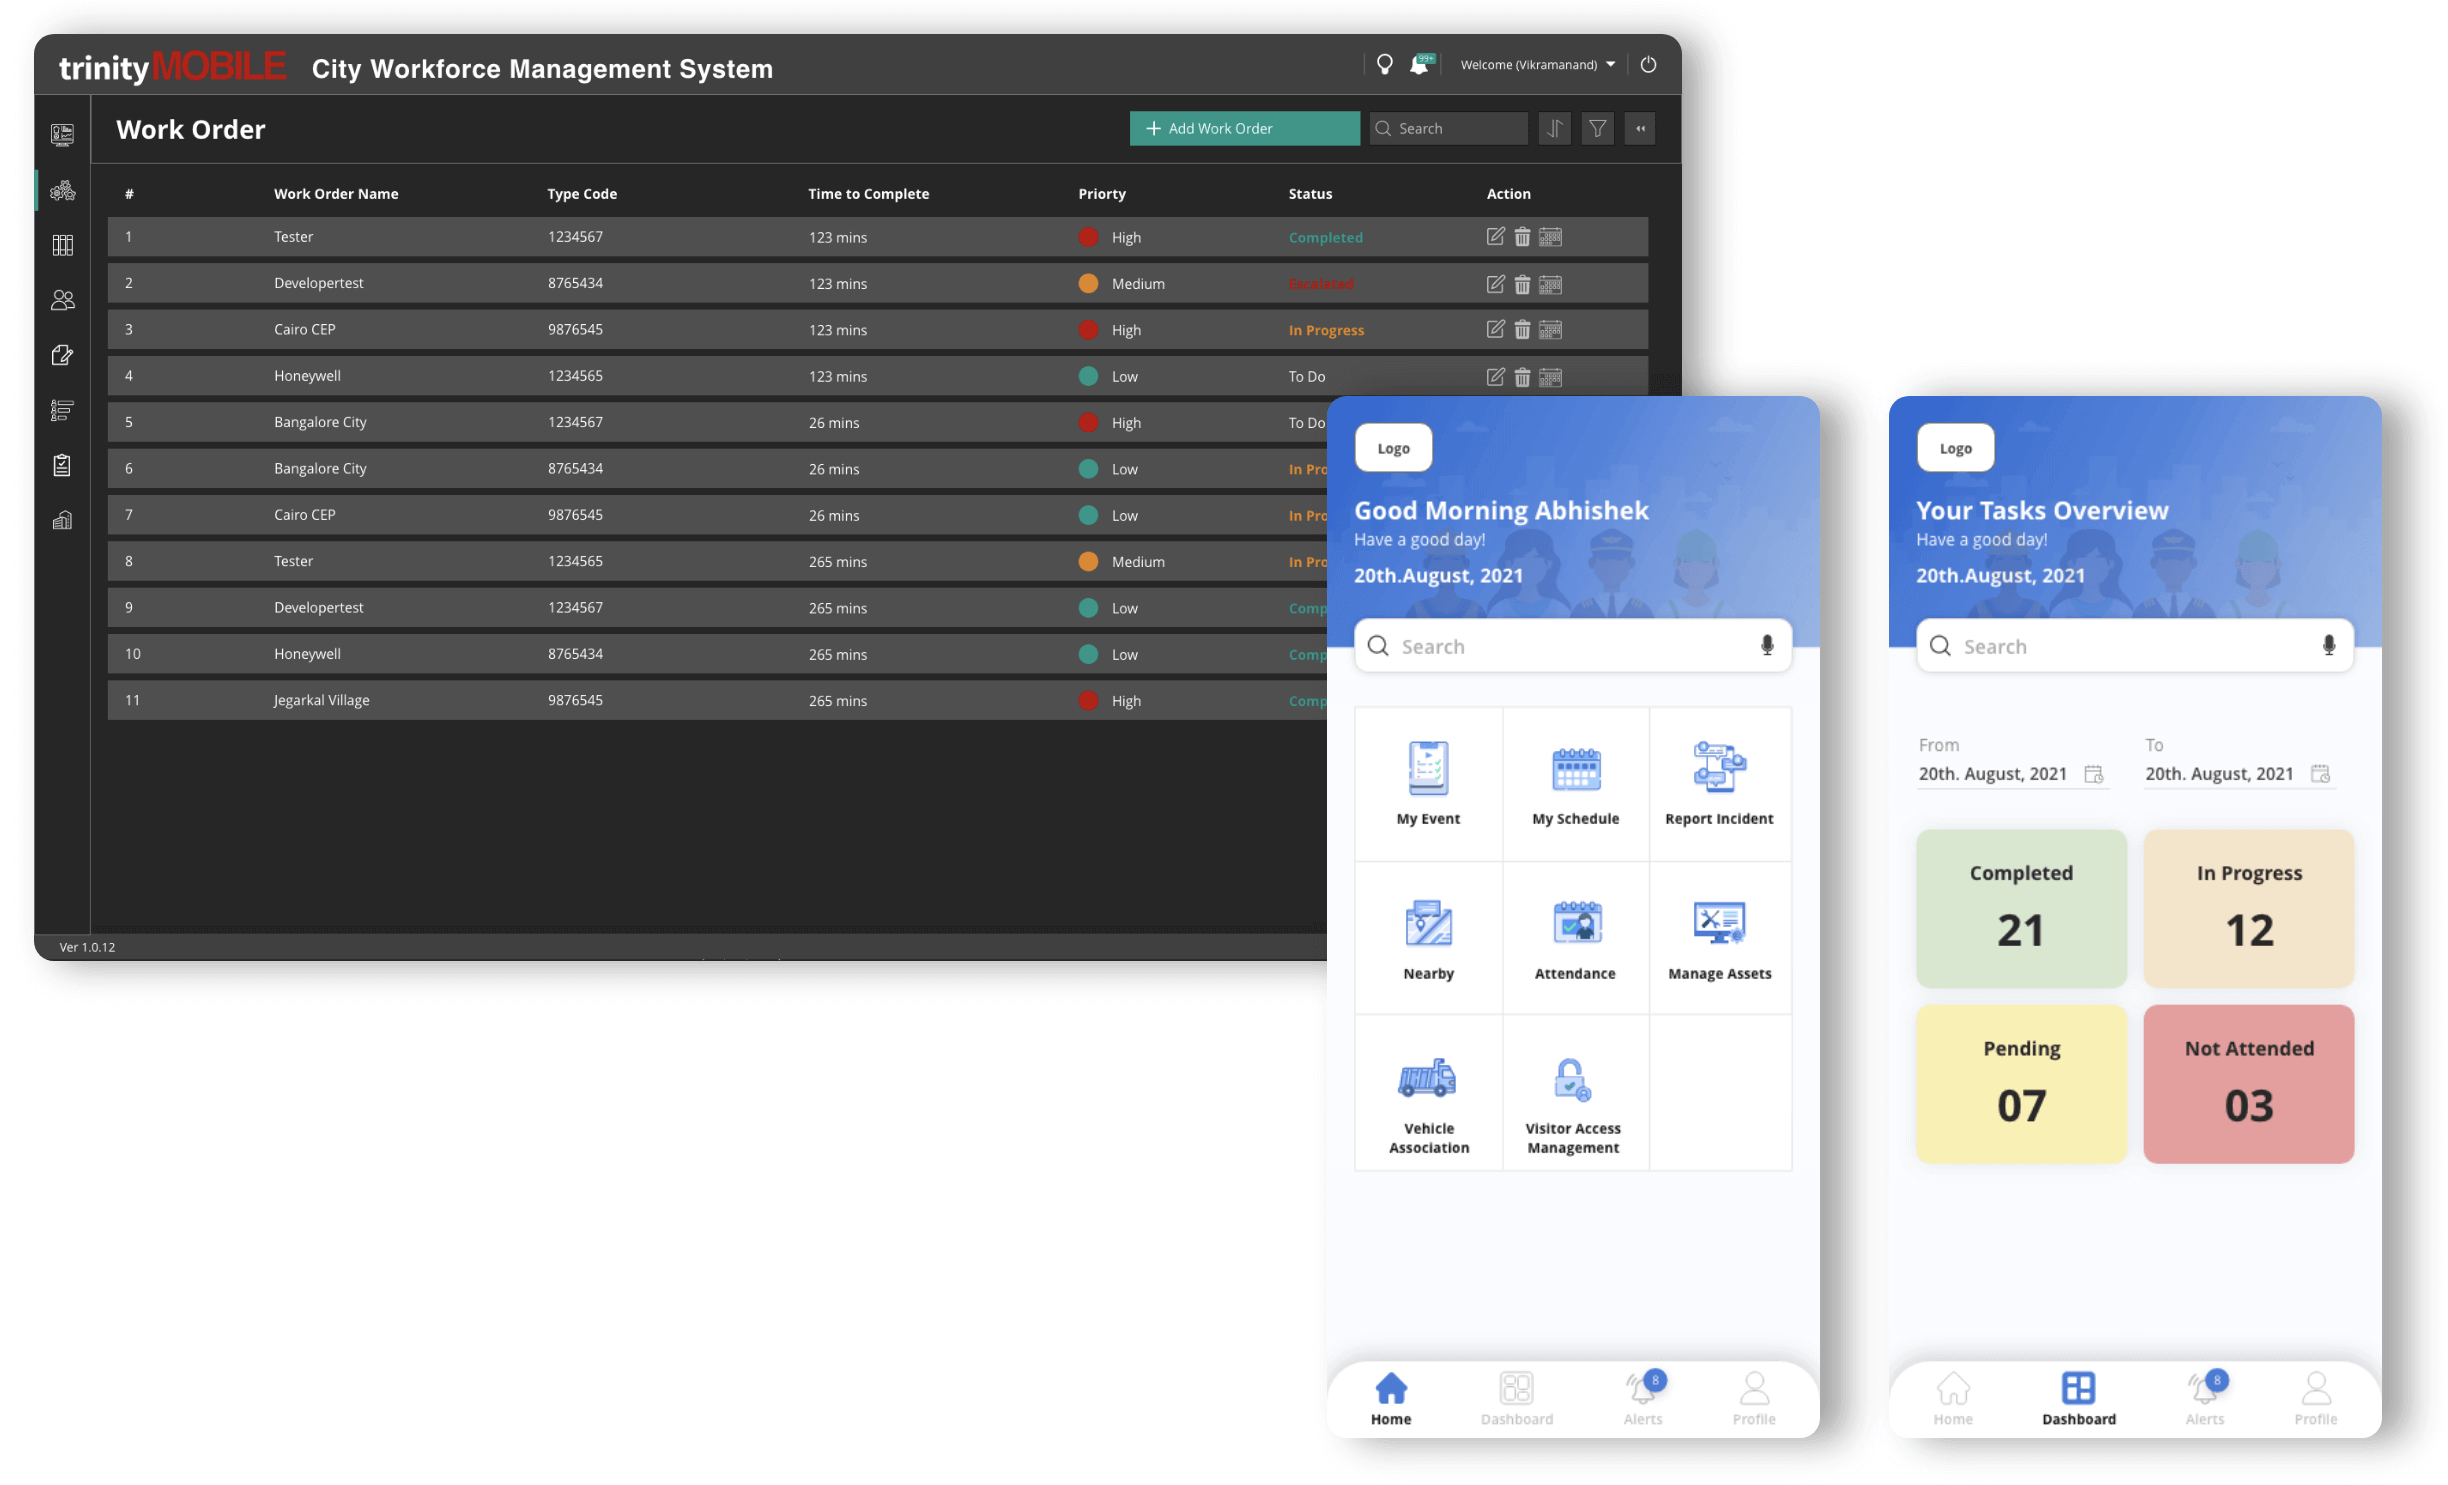
Task: Click the Completed status in row 1
Action: [x=1325, y=238]
